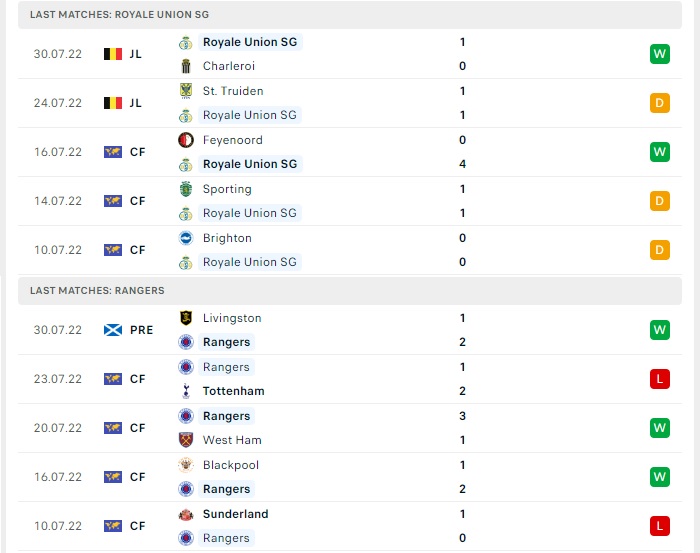This screenshot has height=553, width=700.
Task: Select the Last Matches: Rangers header
Action: [350, 291]
